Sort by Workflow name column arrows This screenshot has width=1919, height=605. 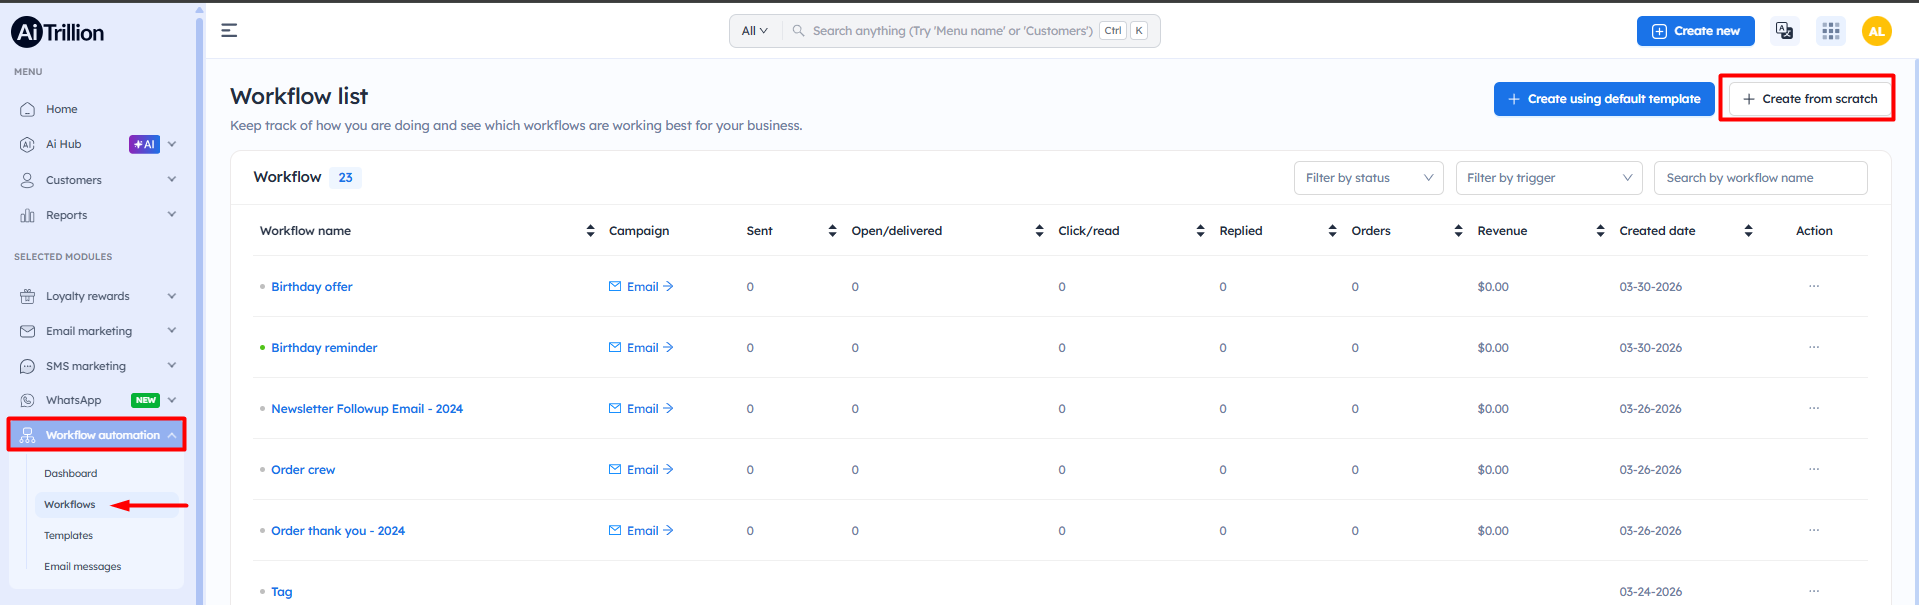point(590,231)
